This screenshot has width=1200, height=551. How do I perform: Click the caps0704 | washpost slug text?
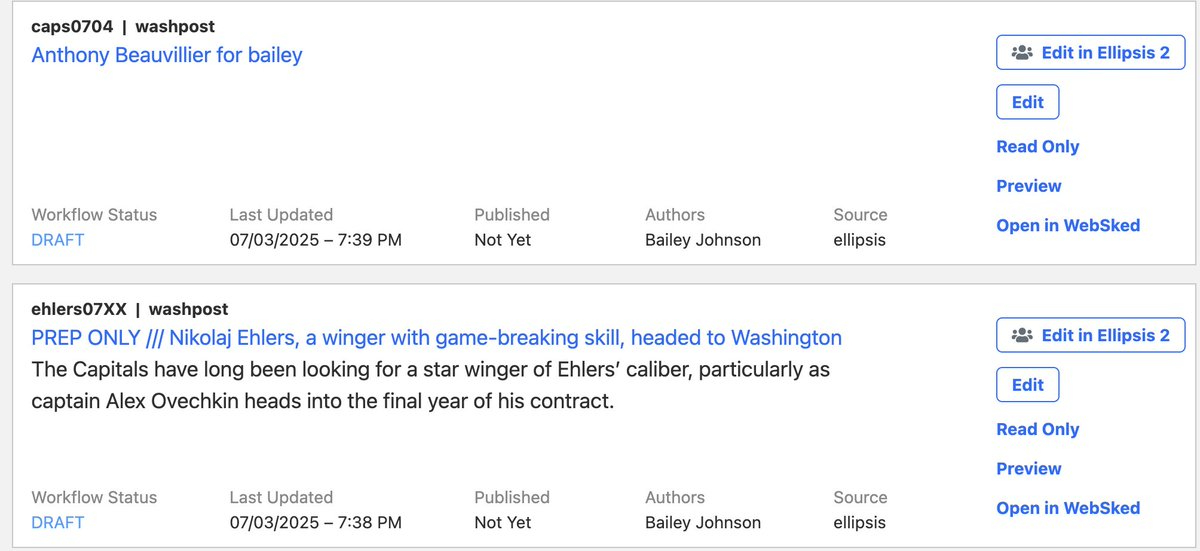point(122,27)
